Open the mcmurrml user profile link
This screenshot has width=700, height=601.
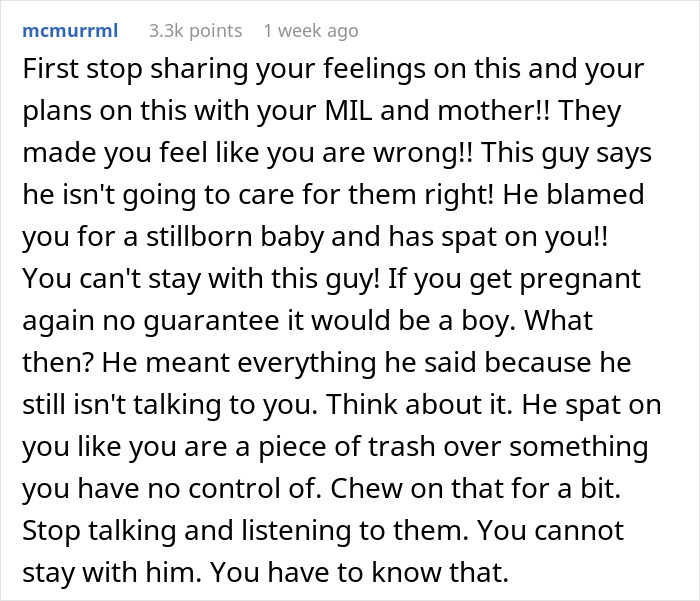point(70,31)
